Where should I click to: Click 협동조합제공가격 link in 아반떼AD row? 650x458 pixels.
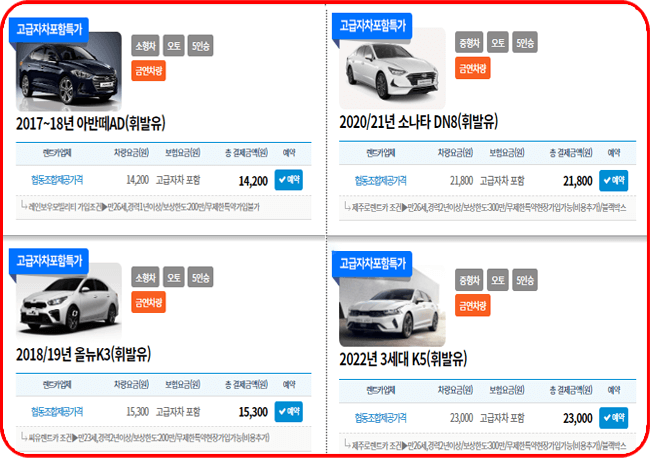57,180
